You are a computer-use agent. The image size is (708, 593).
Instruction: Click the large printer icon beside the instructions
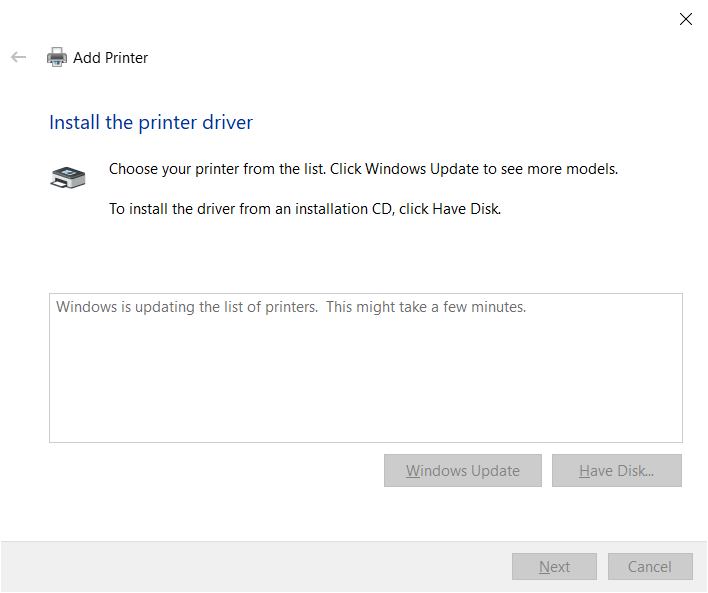[68, 177]
